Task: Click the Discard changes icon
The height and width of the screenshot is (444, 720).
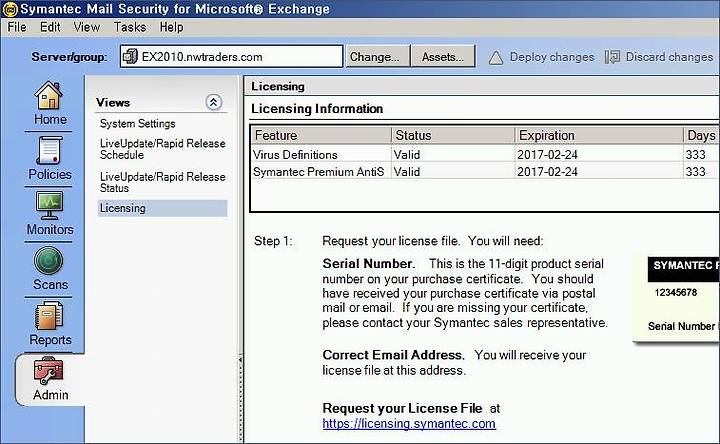Action: (x=612, y=57)
